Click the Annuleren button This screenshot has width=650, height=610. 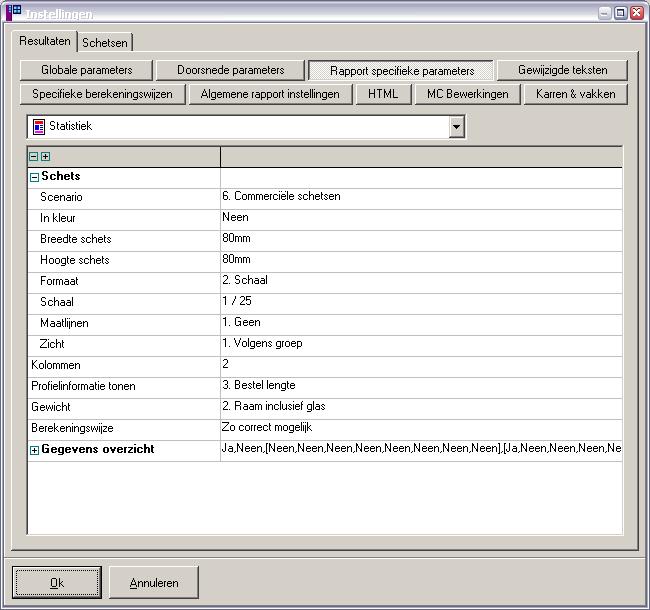(x=154, y=583)
